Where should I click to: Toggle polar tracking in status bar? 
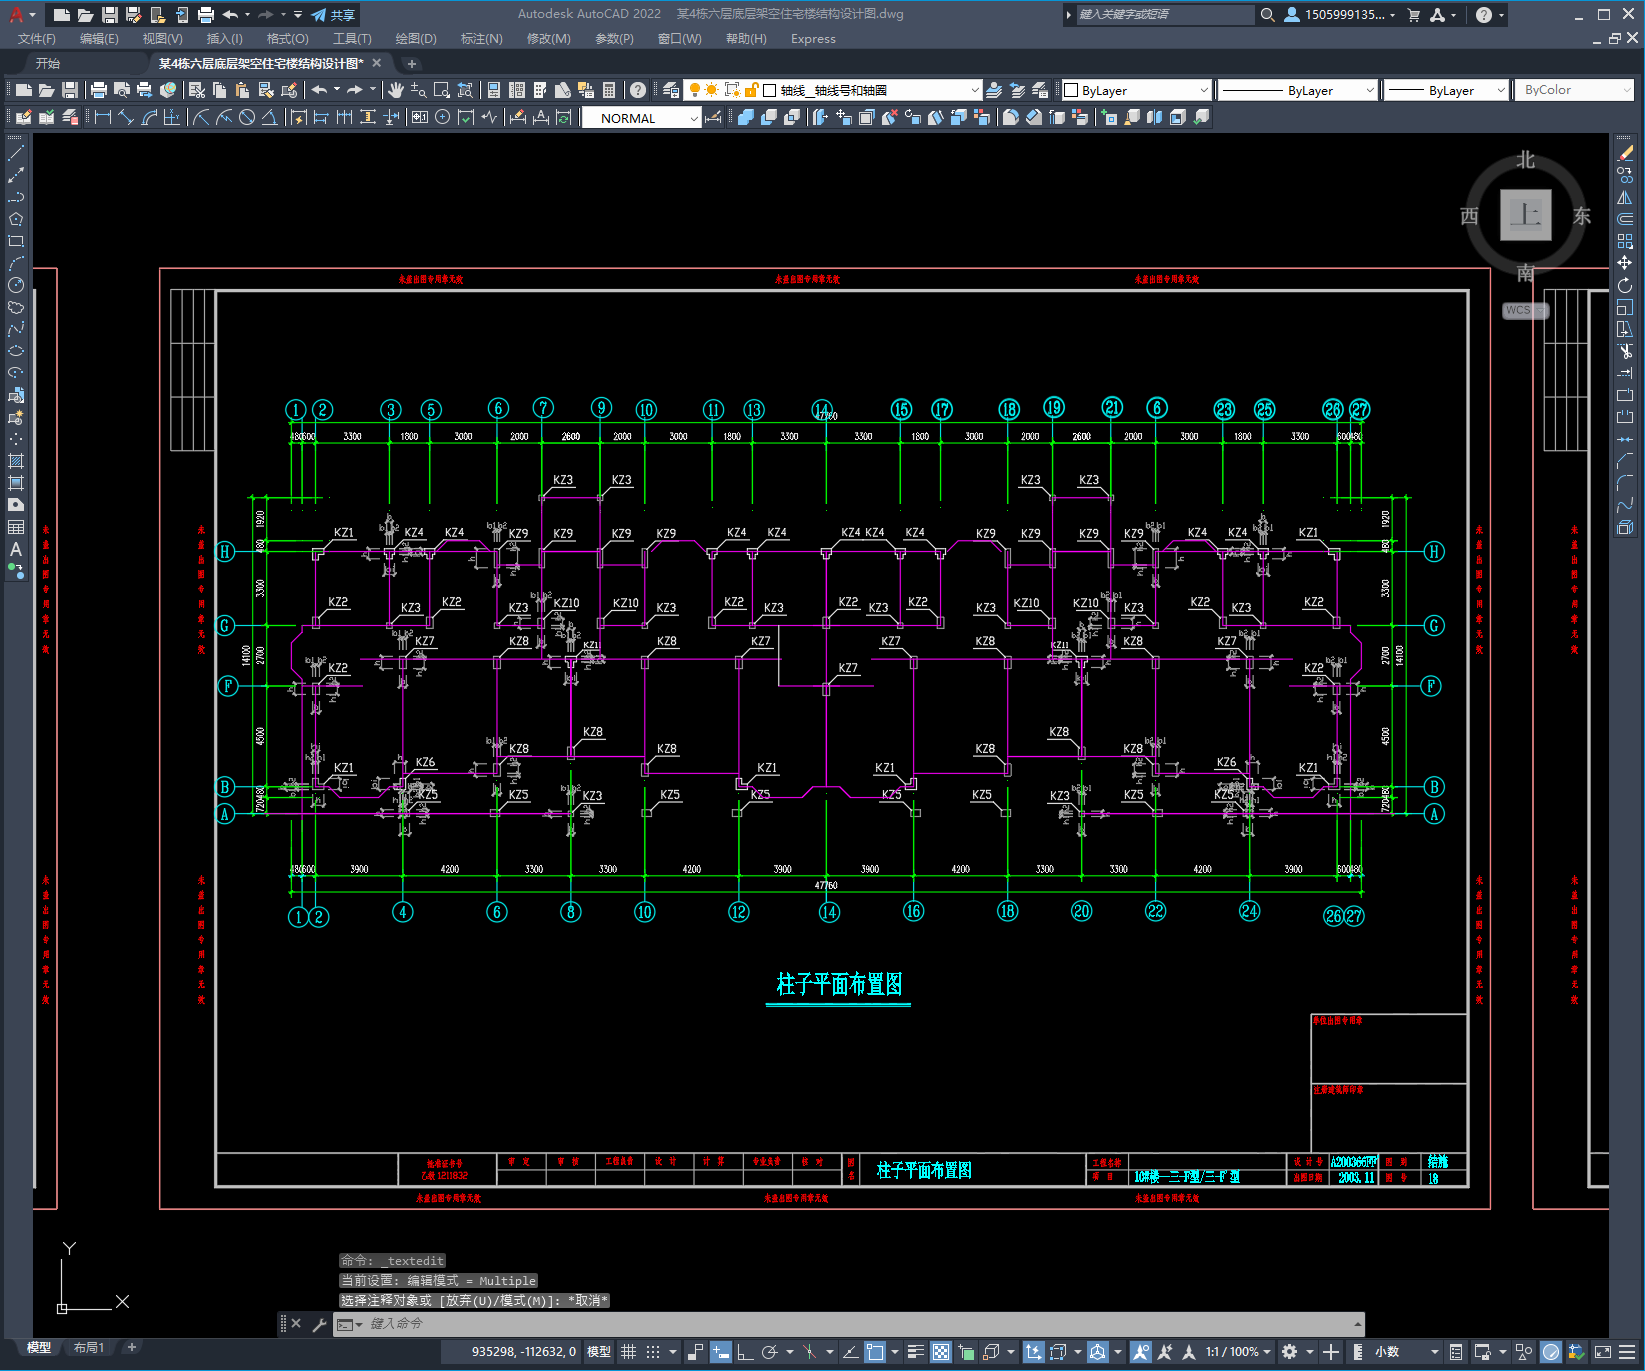[x=769, y=1352]
